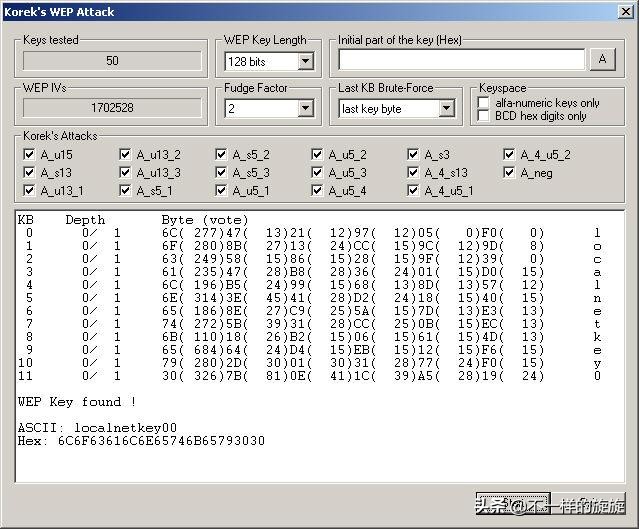Uncheck the A_u13_1 attack
Viewport: 639px width, 529px height.
[29, 190]
